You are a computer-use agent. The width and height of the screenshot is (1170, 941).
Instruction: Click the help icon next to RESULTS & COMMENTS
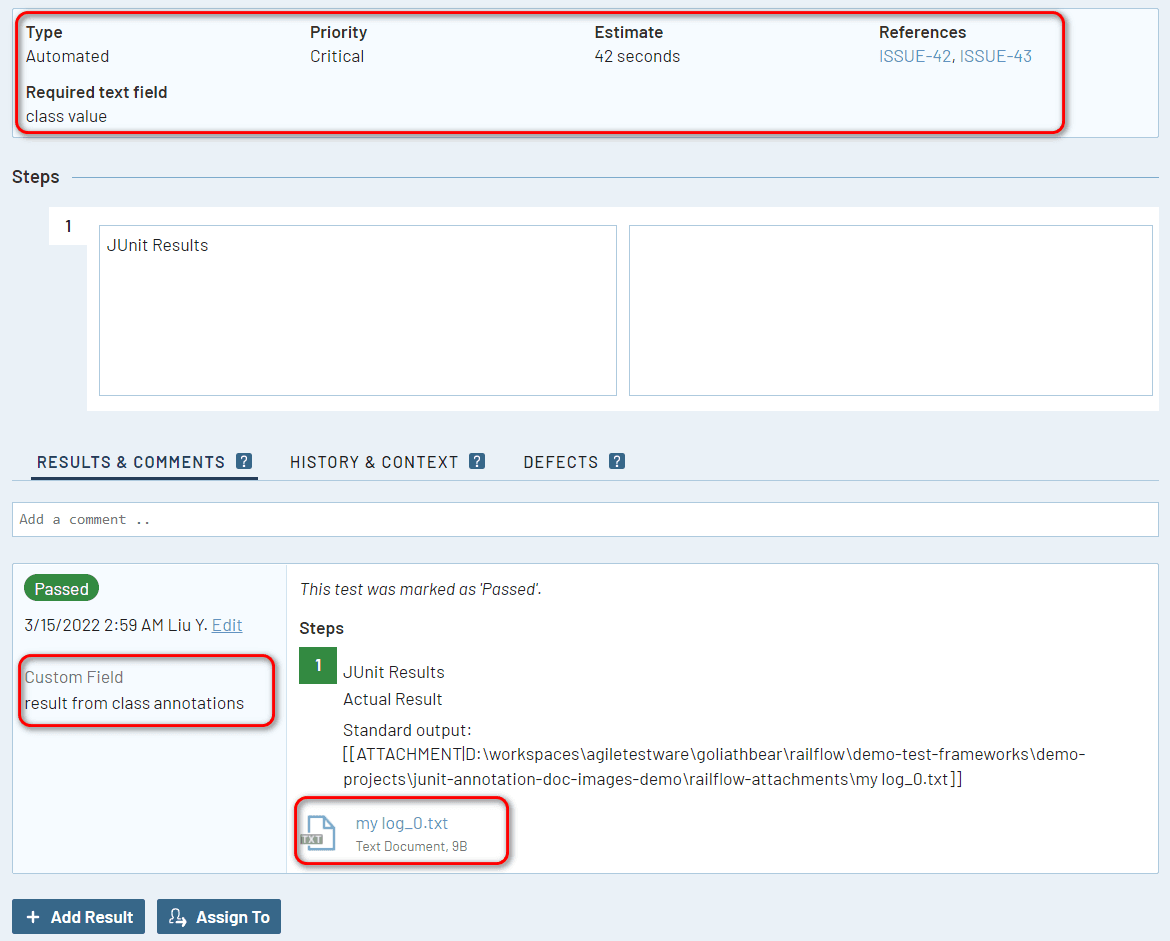tap(243, 461)
